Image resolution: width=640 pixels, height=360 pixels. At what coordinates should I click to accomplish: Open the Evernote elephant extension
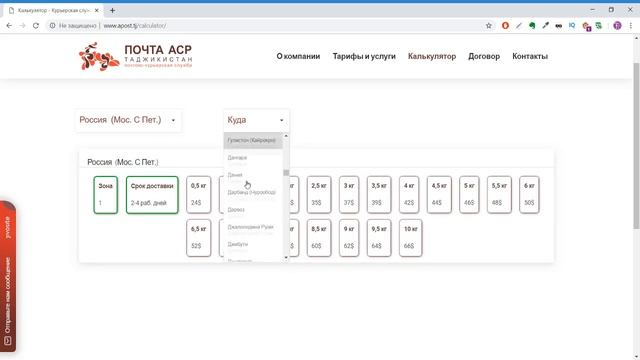click(x=532, y=25)
